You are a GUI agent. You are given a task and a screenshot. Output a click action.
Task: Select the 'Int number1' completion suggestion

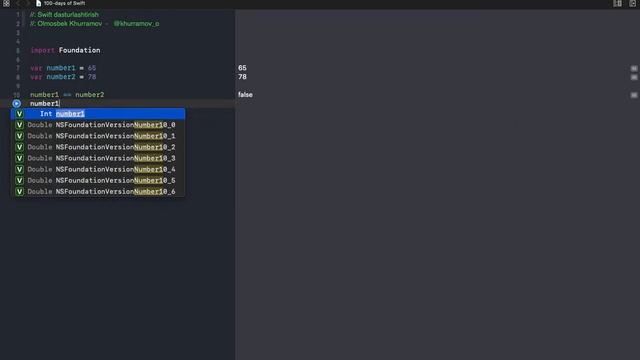click(98, 114)
